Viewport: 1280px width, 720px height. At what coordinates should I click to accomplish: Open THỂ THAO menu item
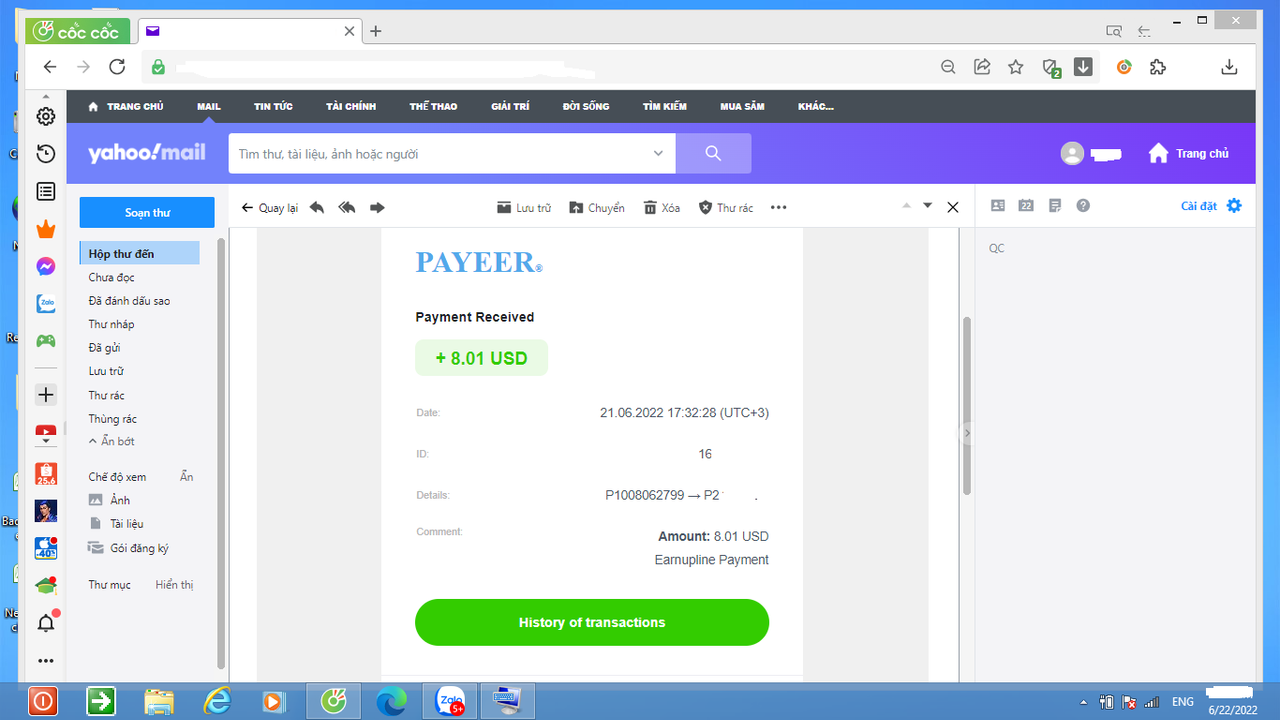(433, 106)
